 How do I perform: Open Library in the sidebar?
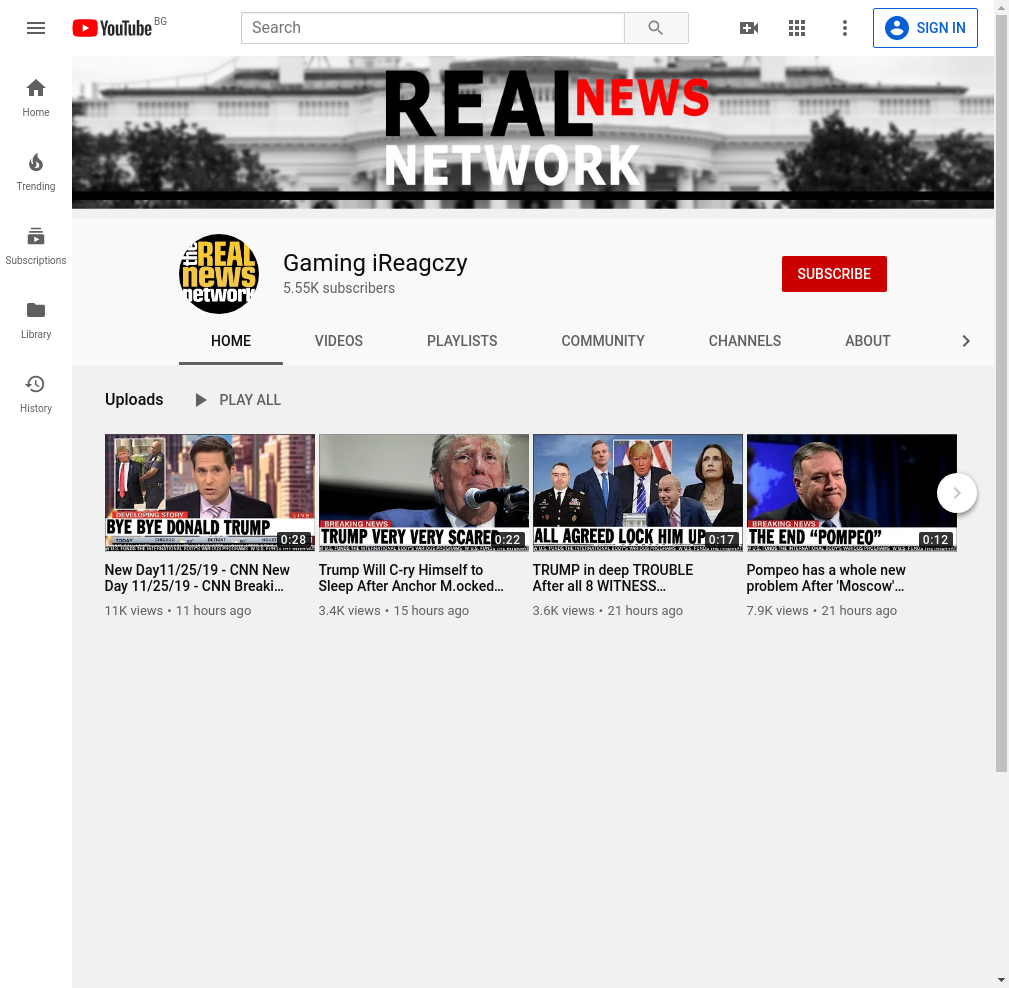point(36,320)
